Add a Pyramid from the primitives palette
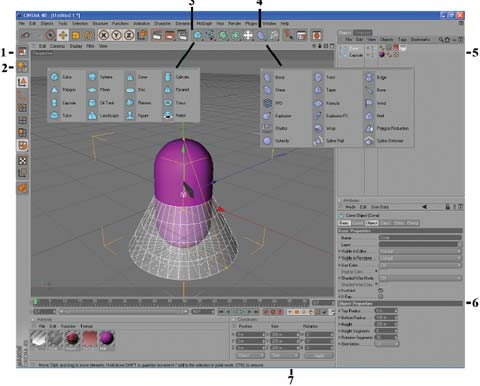Screen dimensions: 480x386 [177, 90]
